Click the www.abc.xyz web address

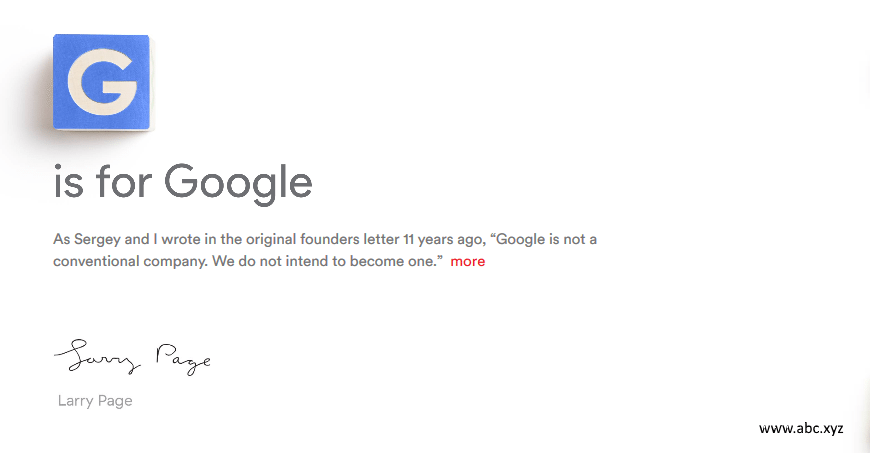point(801,428)
